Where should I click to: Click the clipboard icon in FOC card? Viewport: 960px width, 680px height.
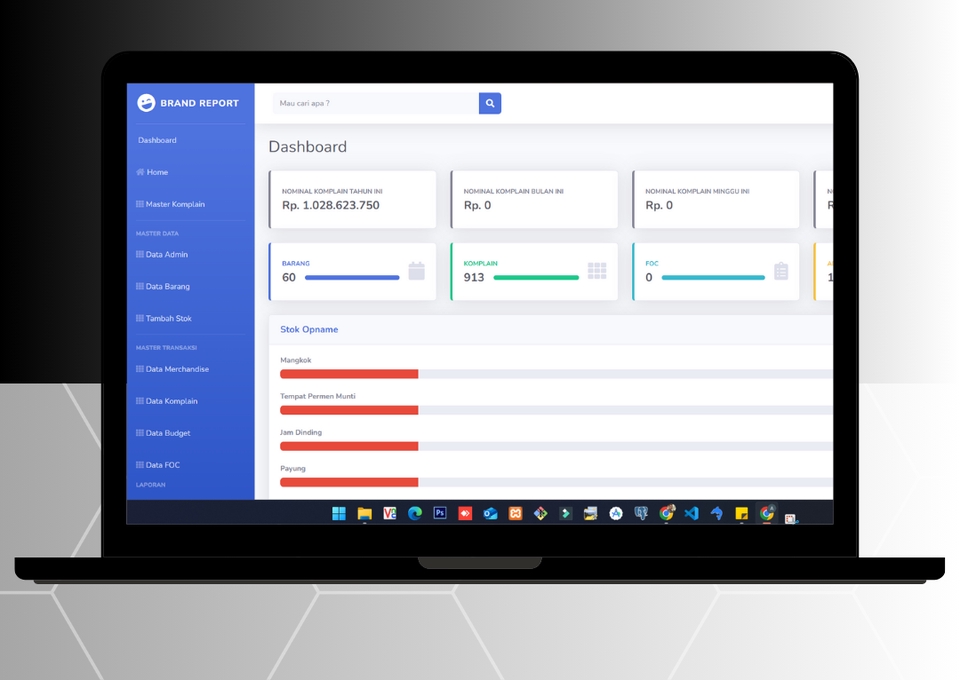tap(781, 271)
